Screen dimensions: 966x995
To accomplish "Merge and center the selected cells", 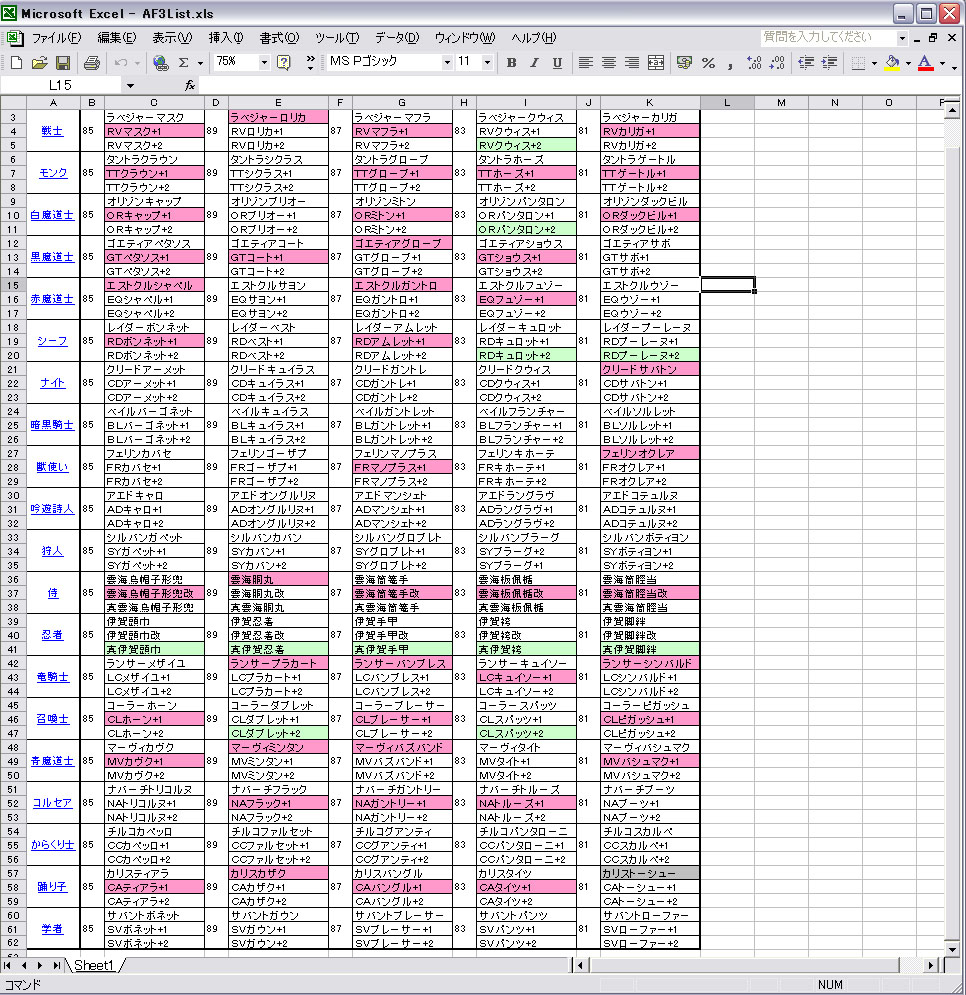I will tap(656, 62).
